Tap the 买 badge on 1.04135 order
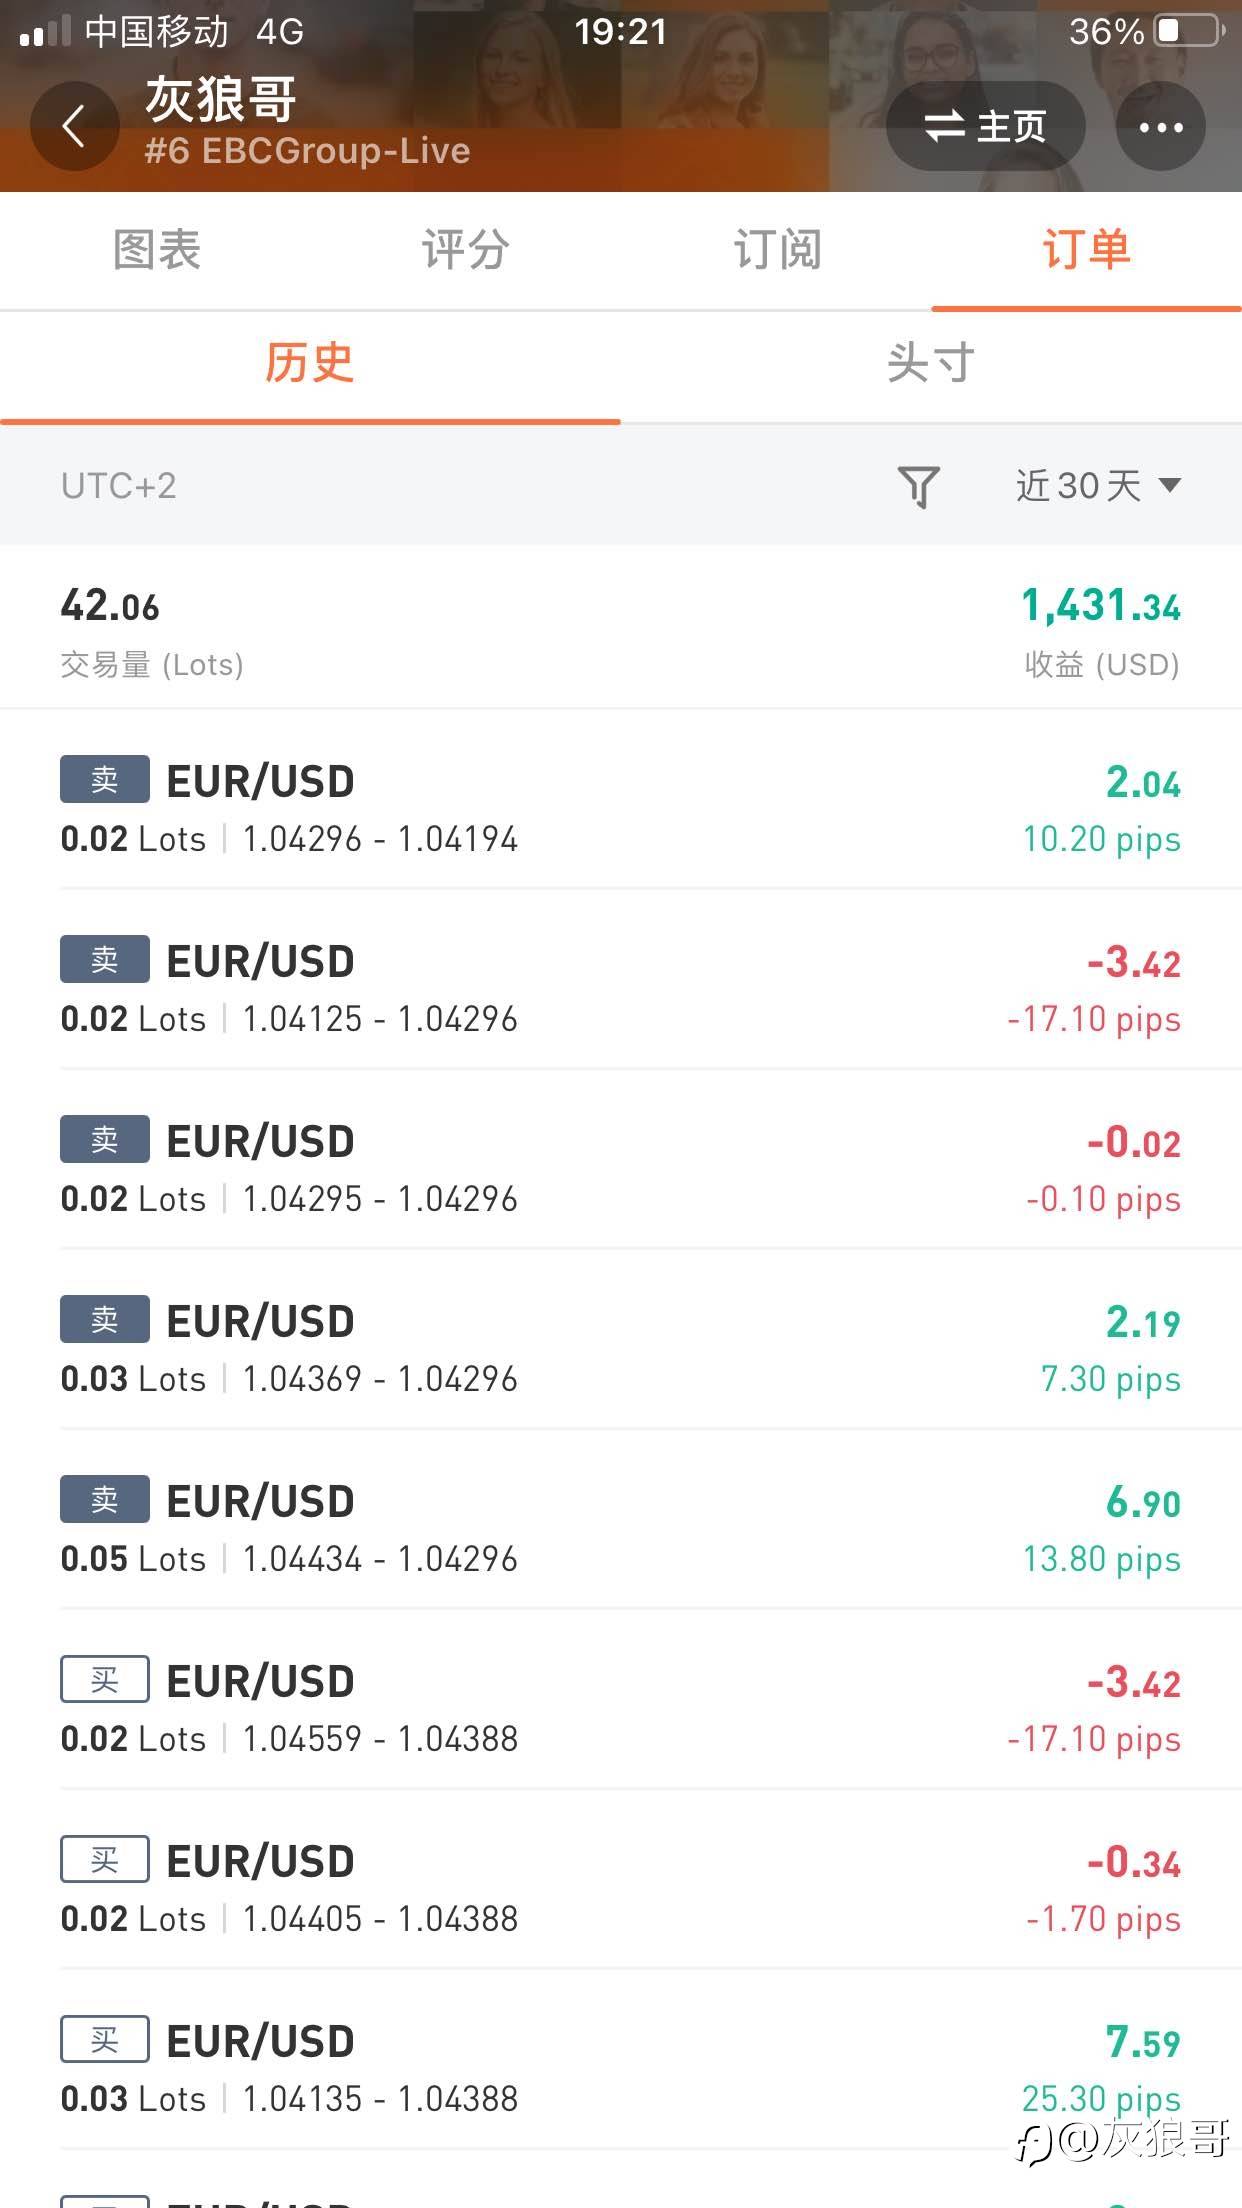 pos(105,2040)
